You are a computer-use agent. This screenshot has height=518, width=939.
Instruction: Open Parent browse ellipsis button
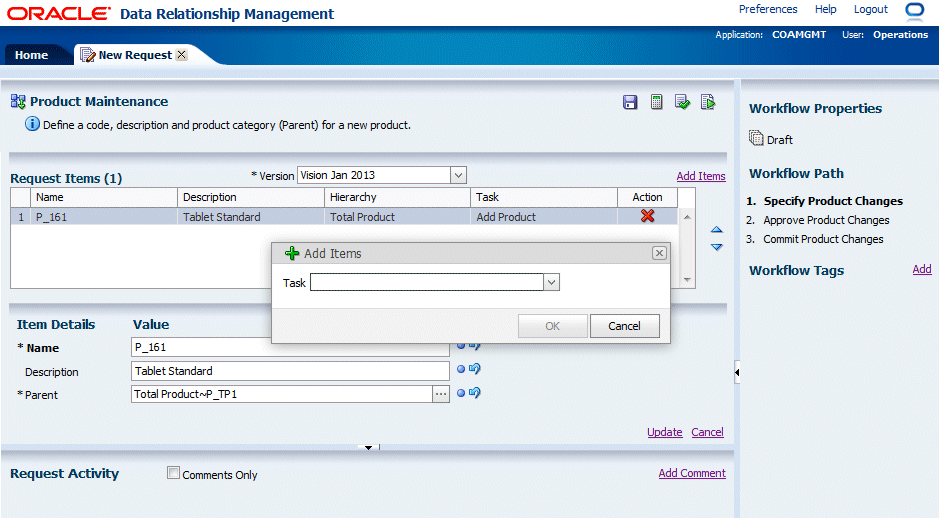pyautogui.click(x=440, y=394)
